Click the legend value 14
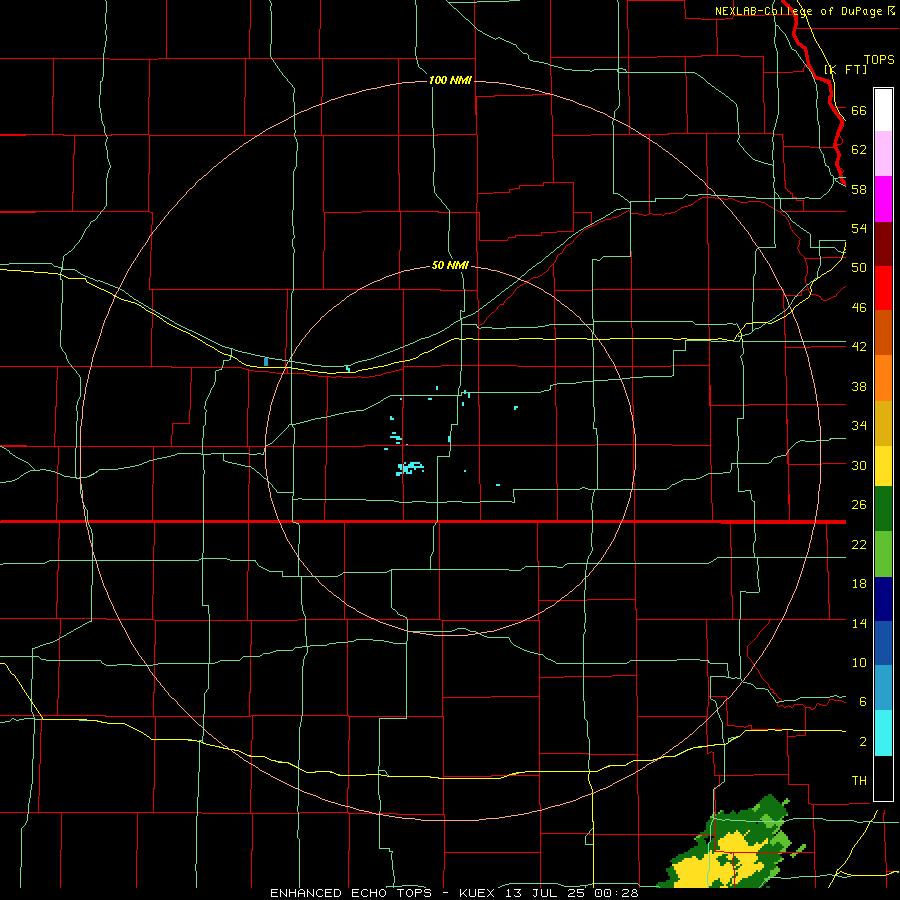900x900 pixels. click(x=859, y=623)
